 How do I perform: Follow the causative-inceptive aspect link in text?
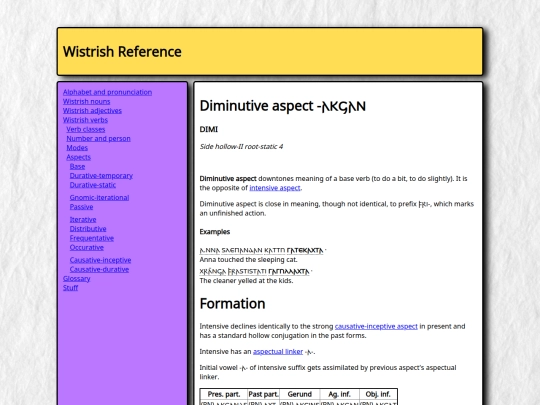376,326
